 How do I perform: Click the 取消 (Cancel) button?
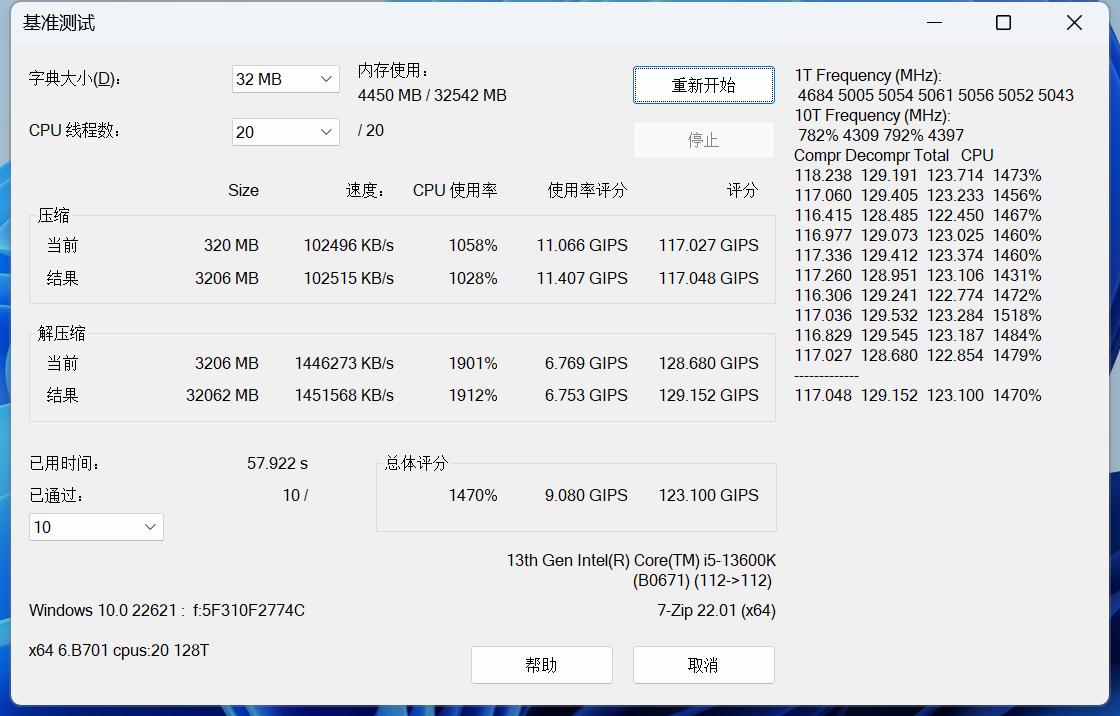pyautogui.click(x=703, y=664)
